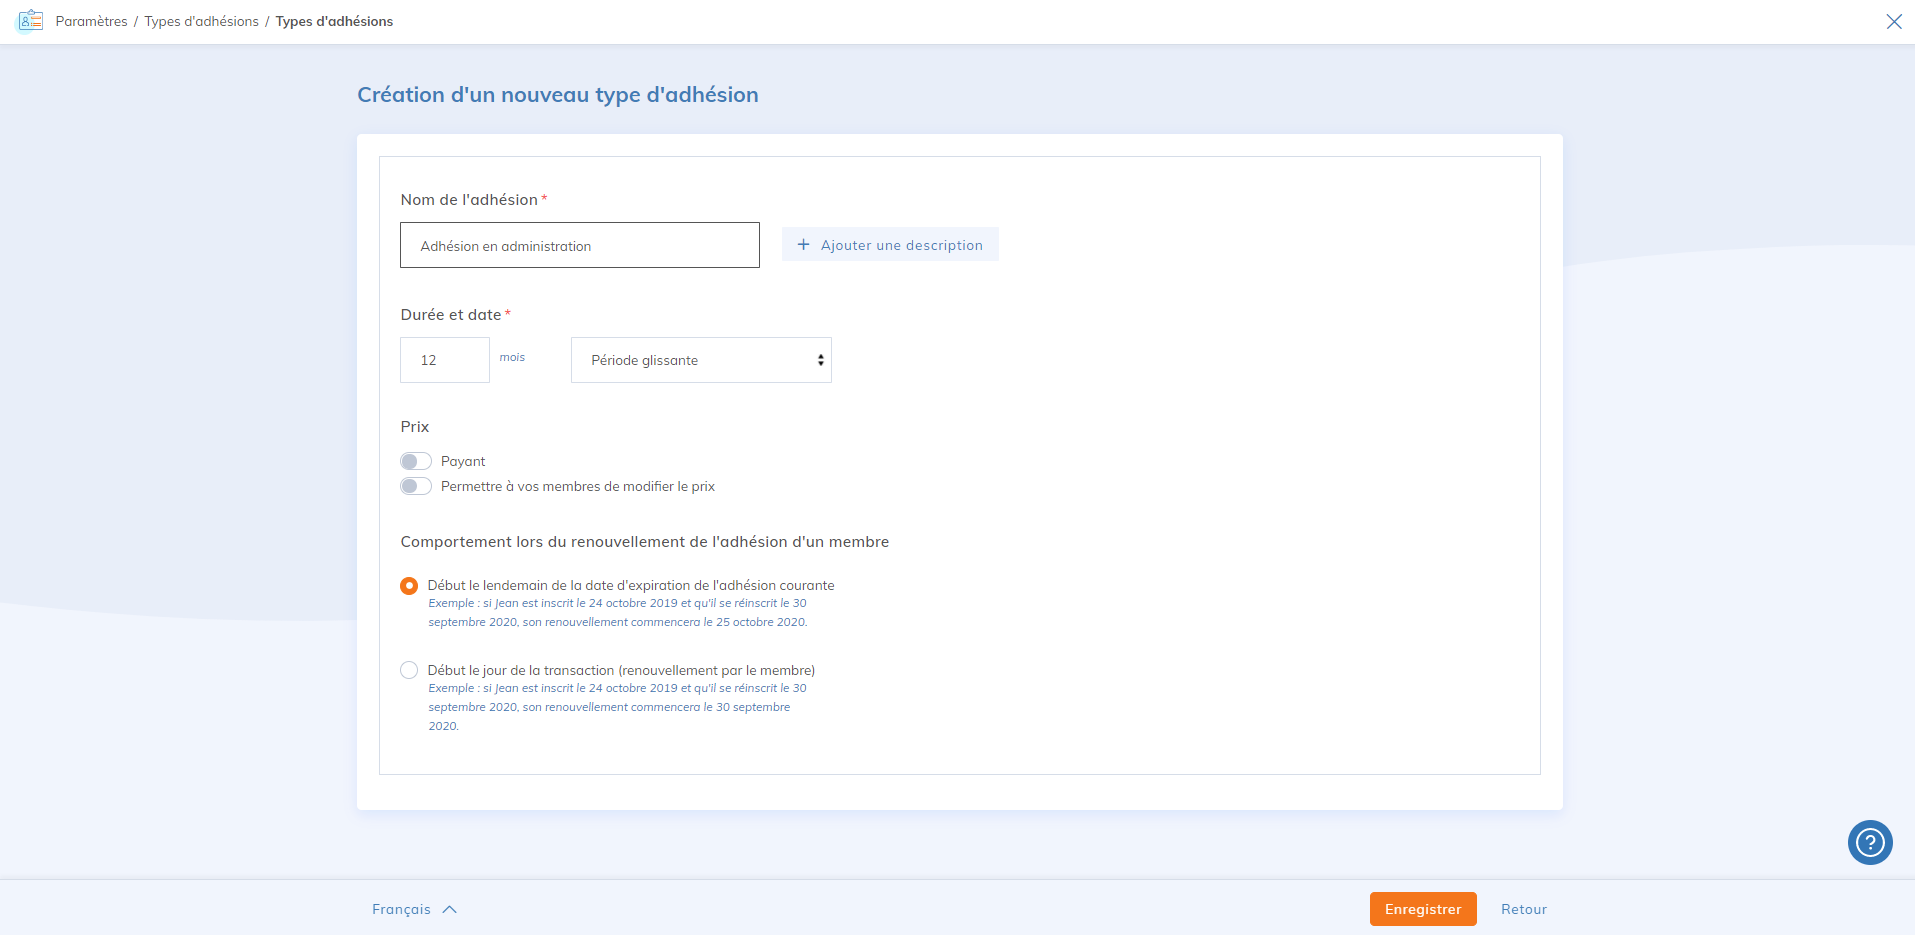Expand the Français language selector
Screen dimensions: 1915x935
(414, 909)
